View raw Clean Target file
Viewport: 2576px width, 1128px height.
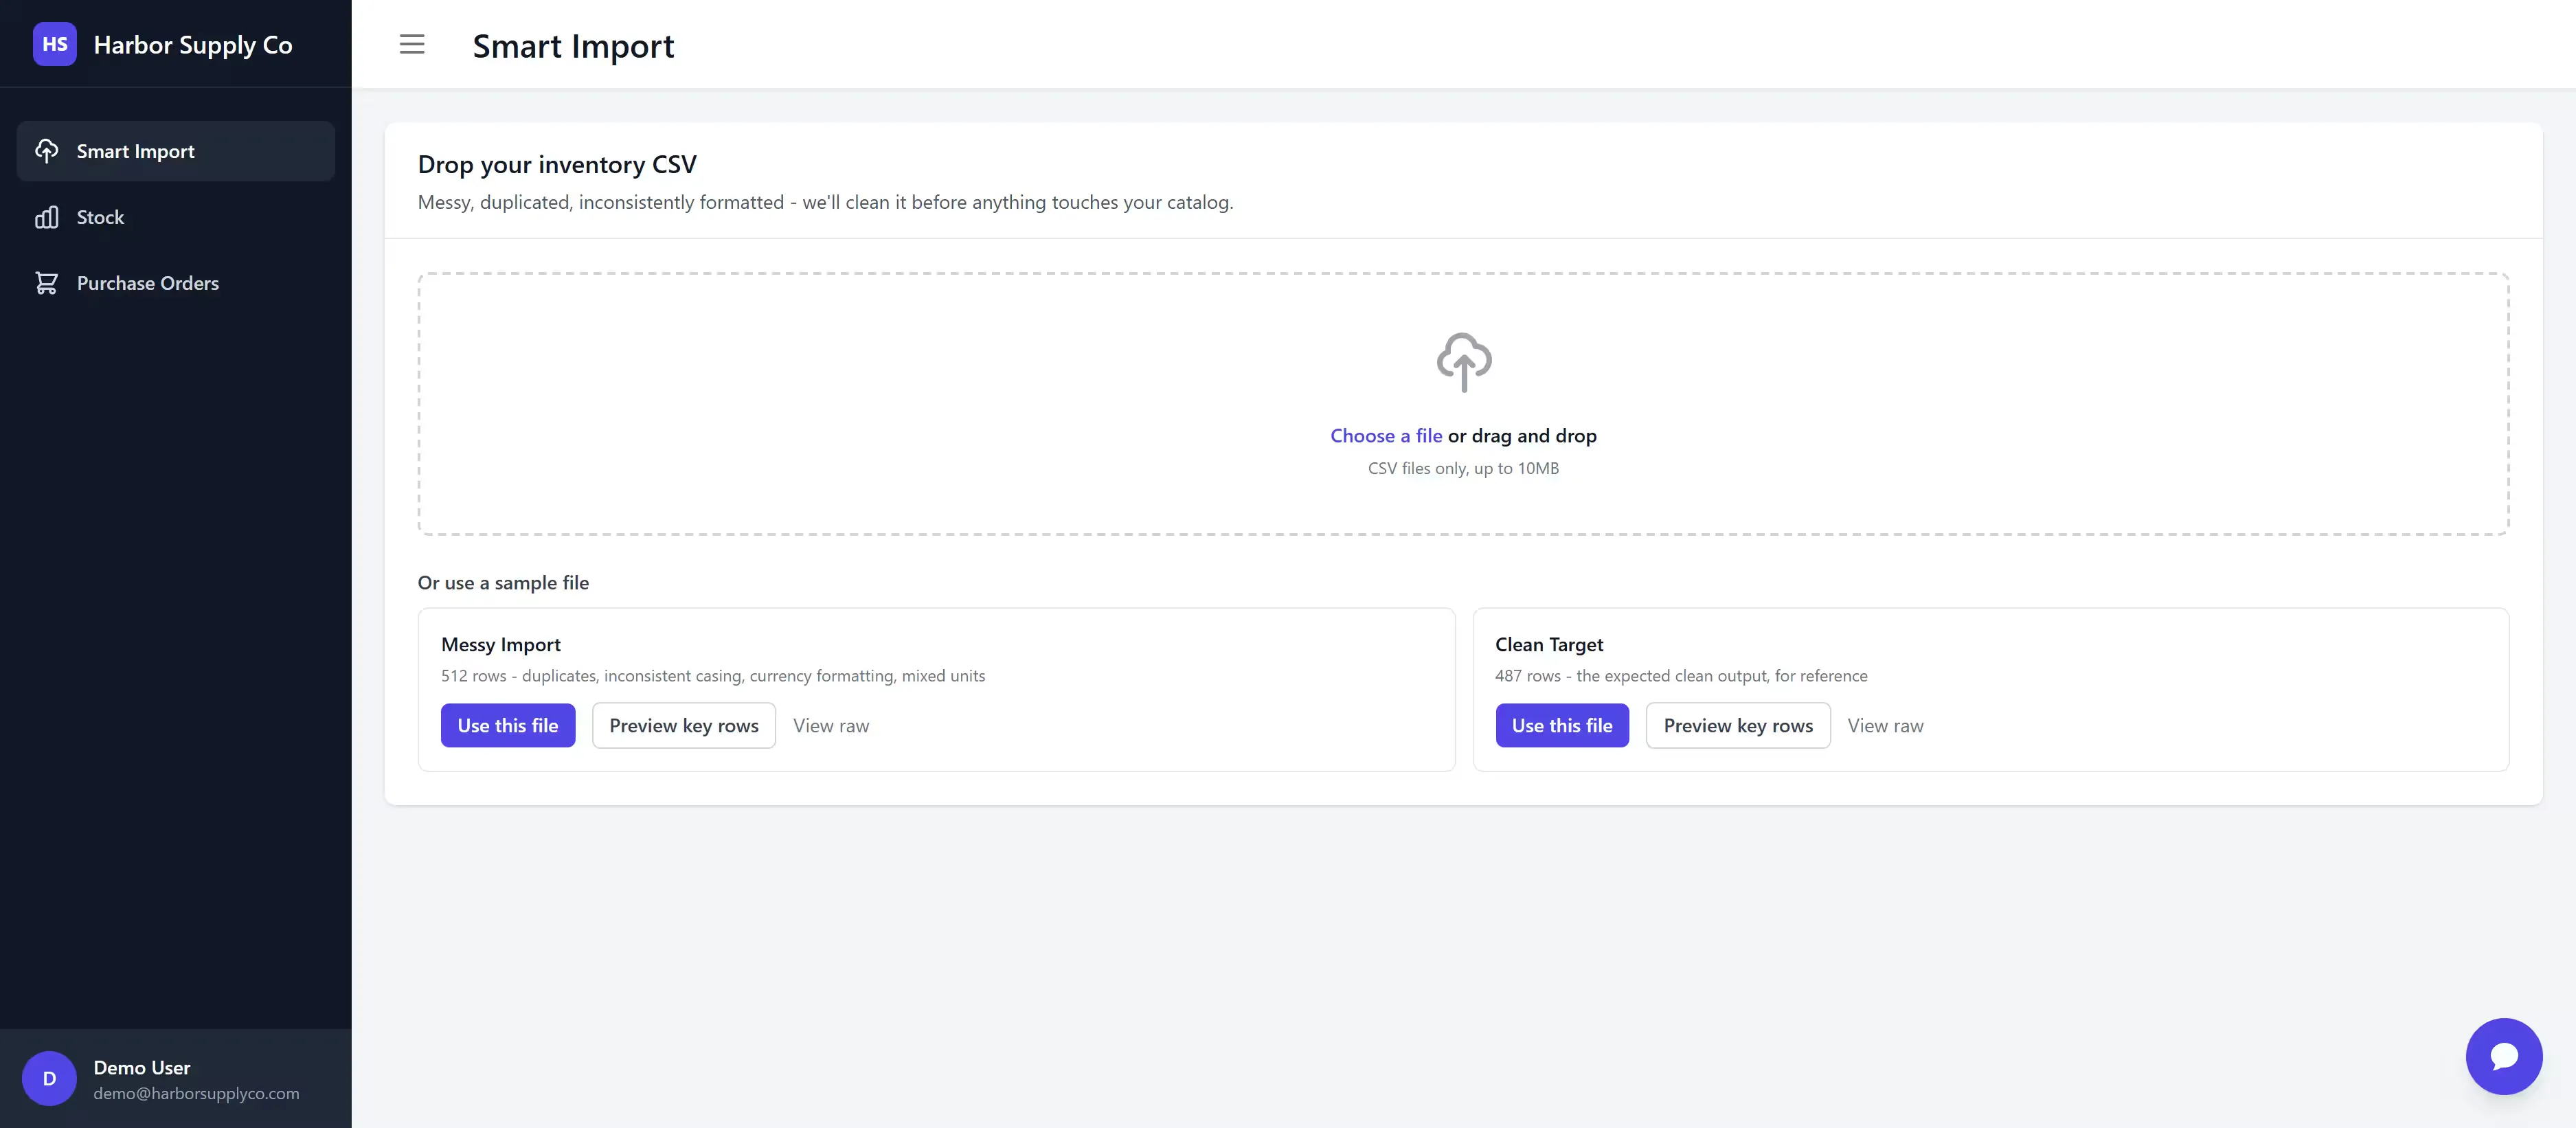click(x=1885, y=726)
